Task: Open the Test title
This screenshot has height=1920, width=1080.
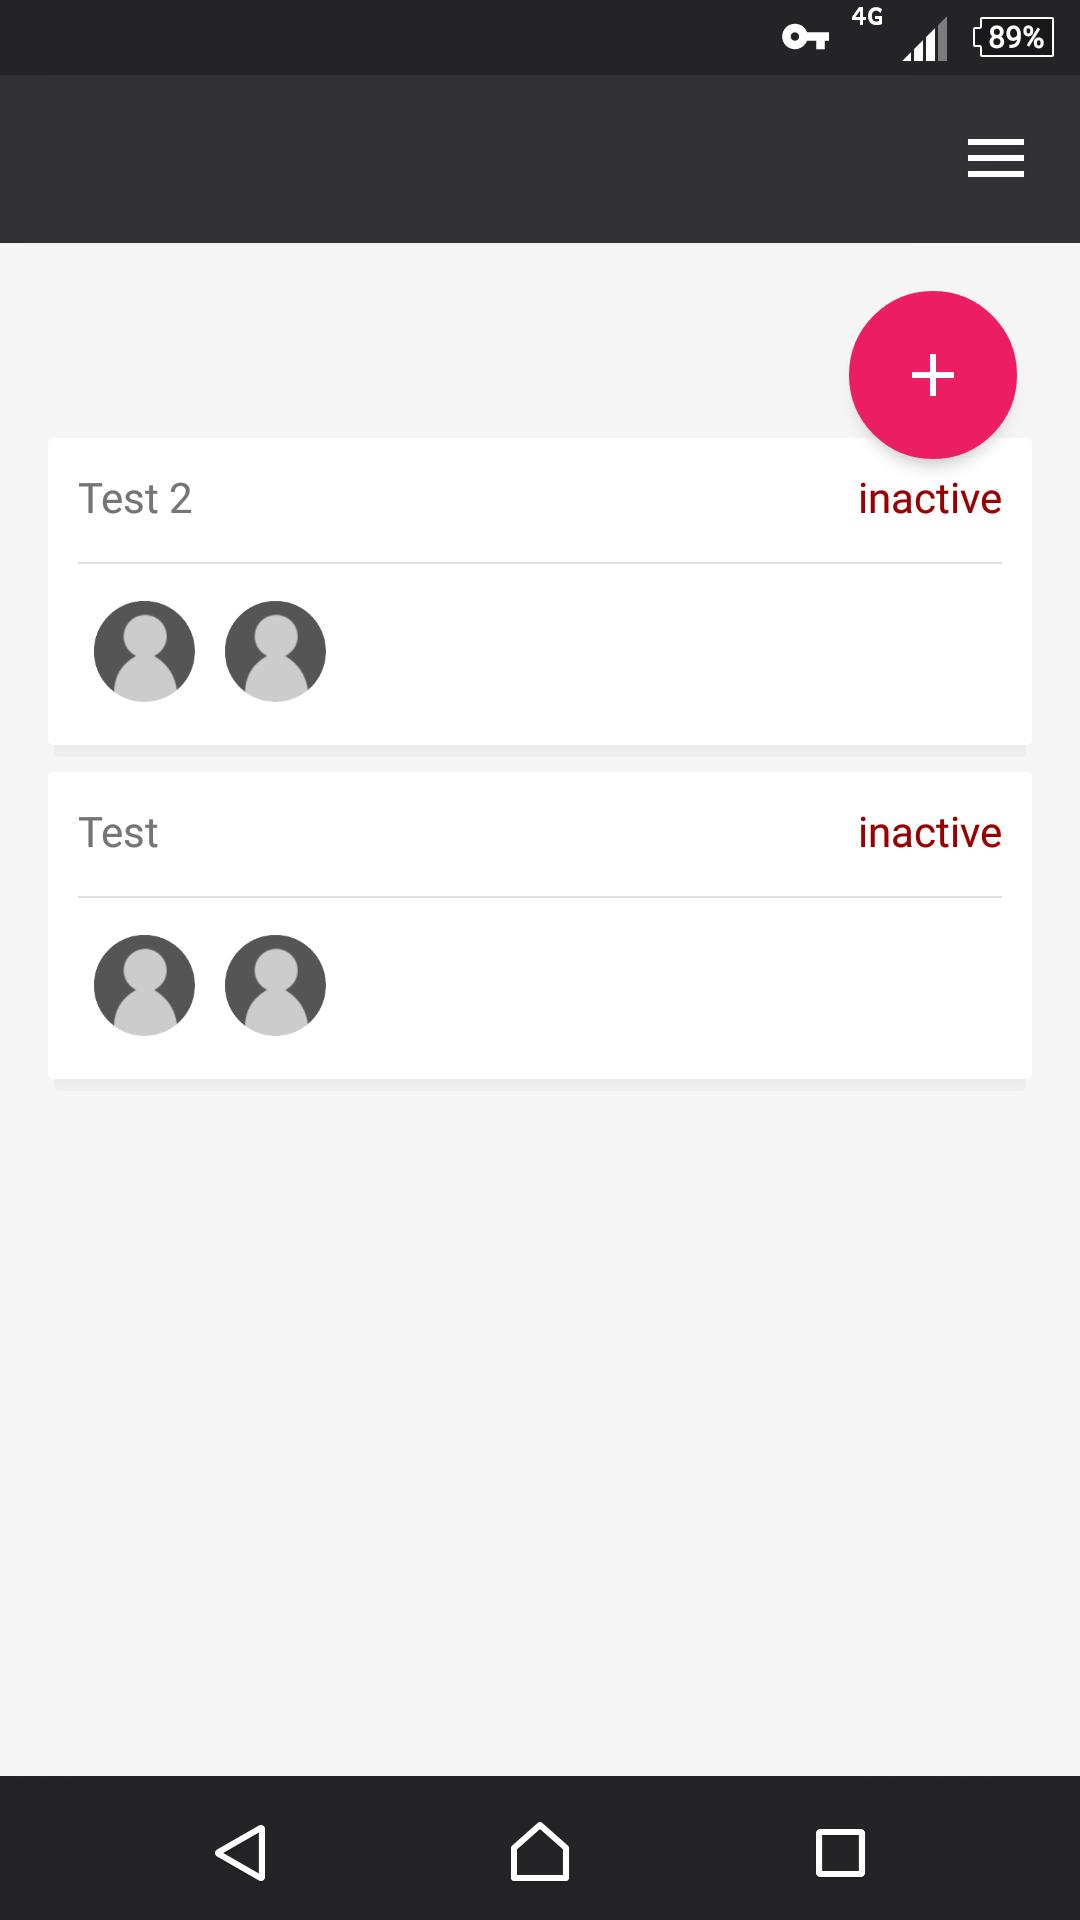Action: (x=118, y=833)
